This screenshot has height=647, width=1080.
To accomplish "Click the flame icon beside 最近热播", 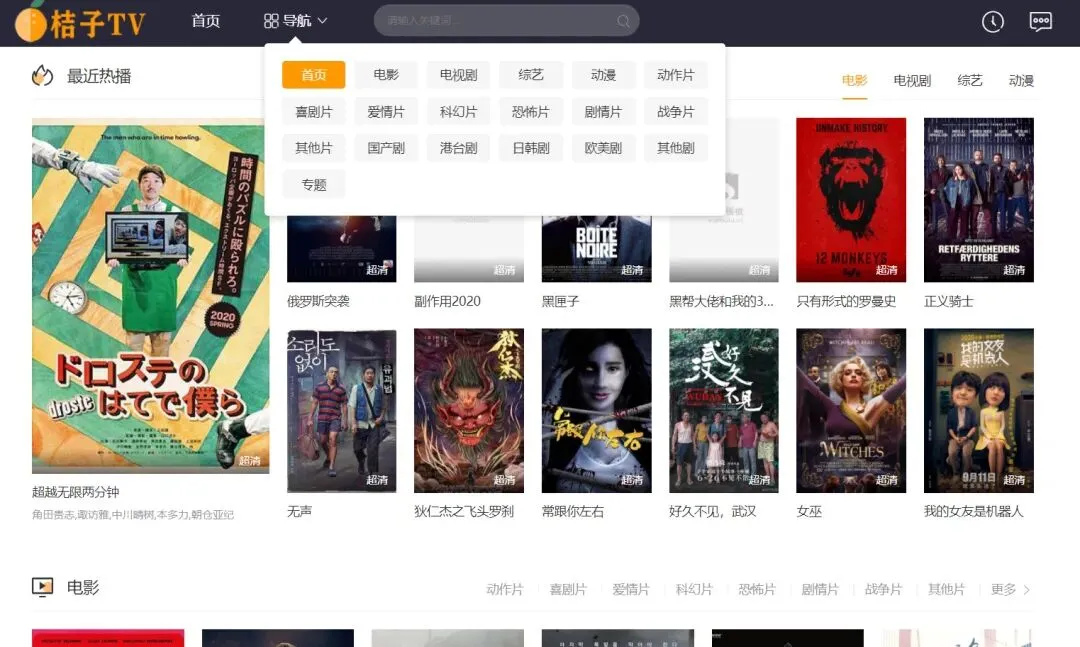I will tap(43, 76).
